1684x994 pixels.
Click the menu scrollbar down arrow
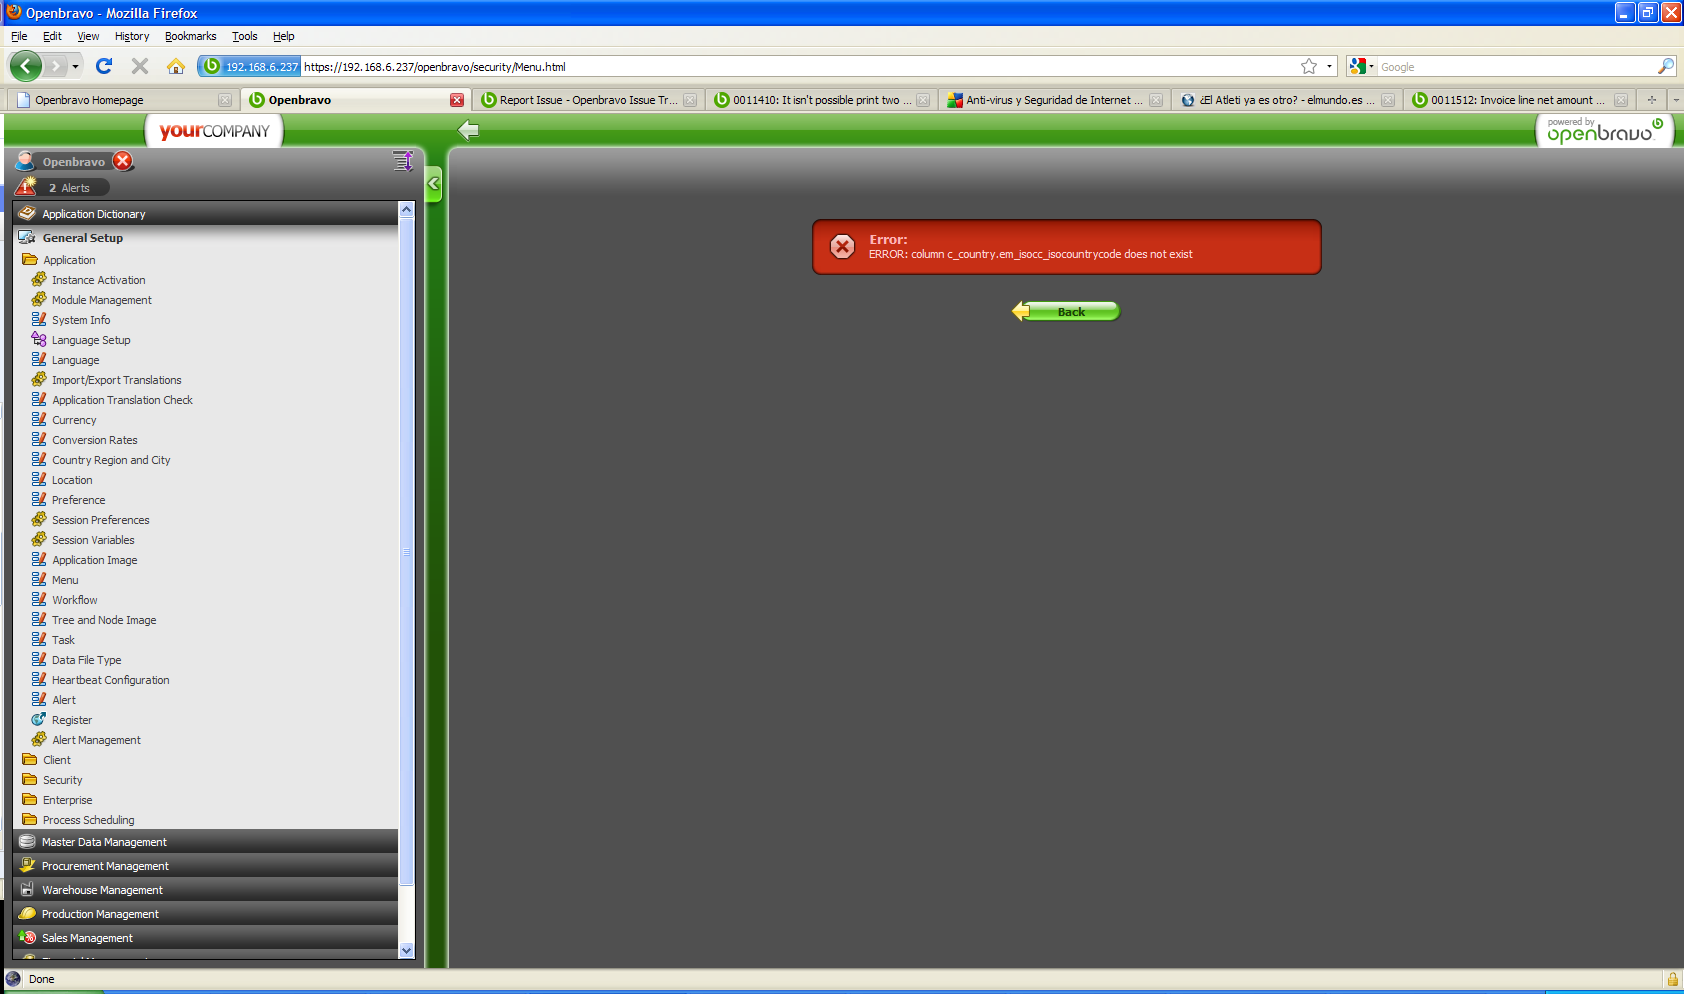[406, 951]
